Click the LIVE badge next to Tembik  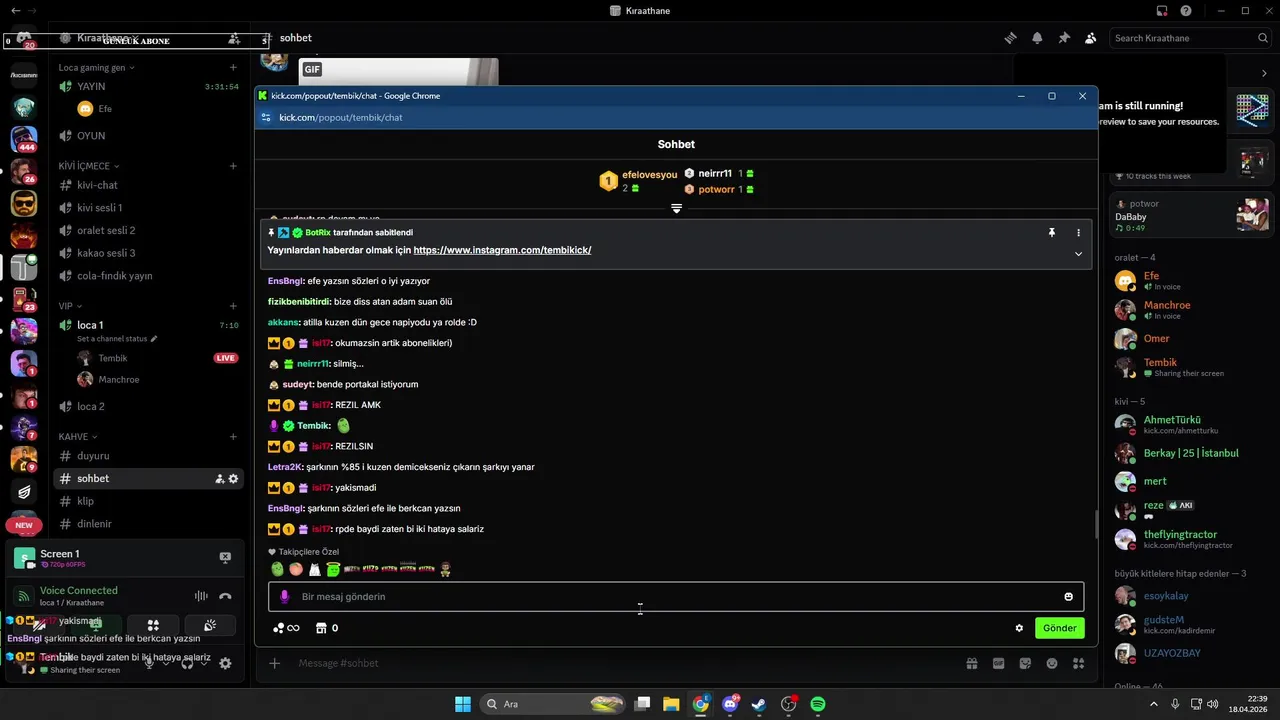coord(226,358)
